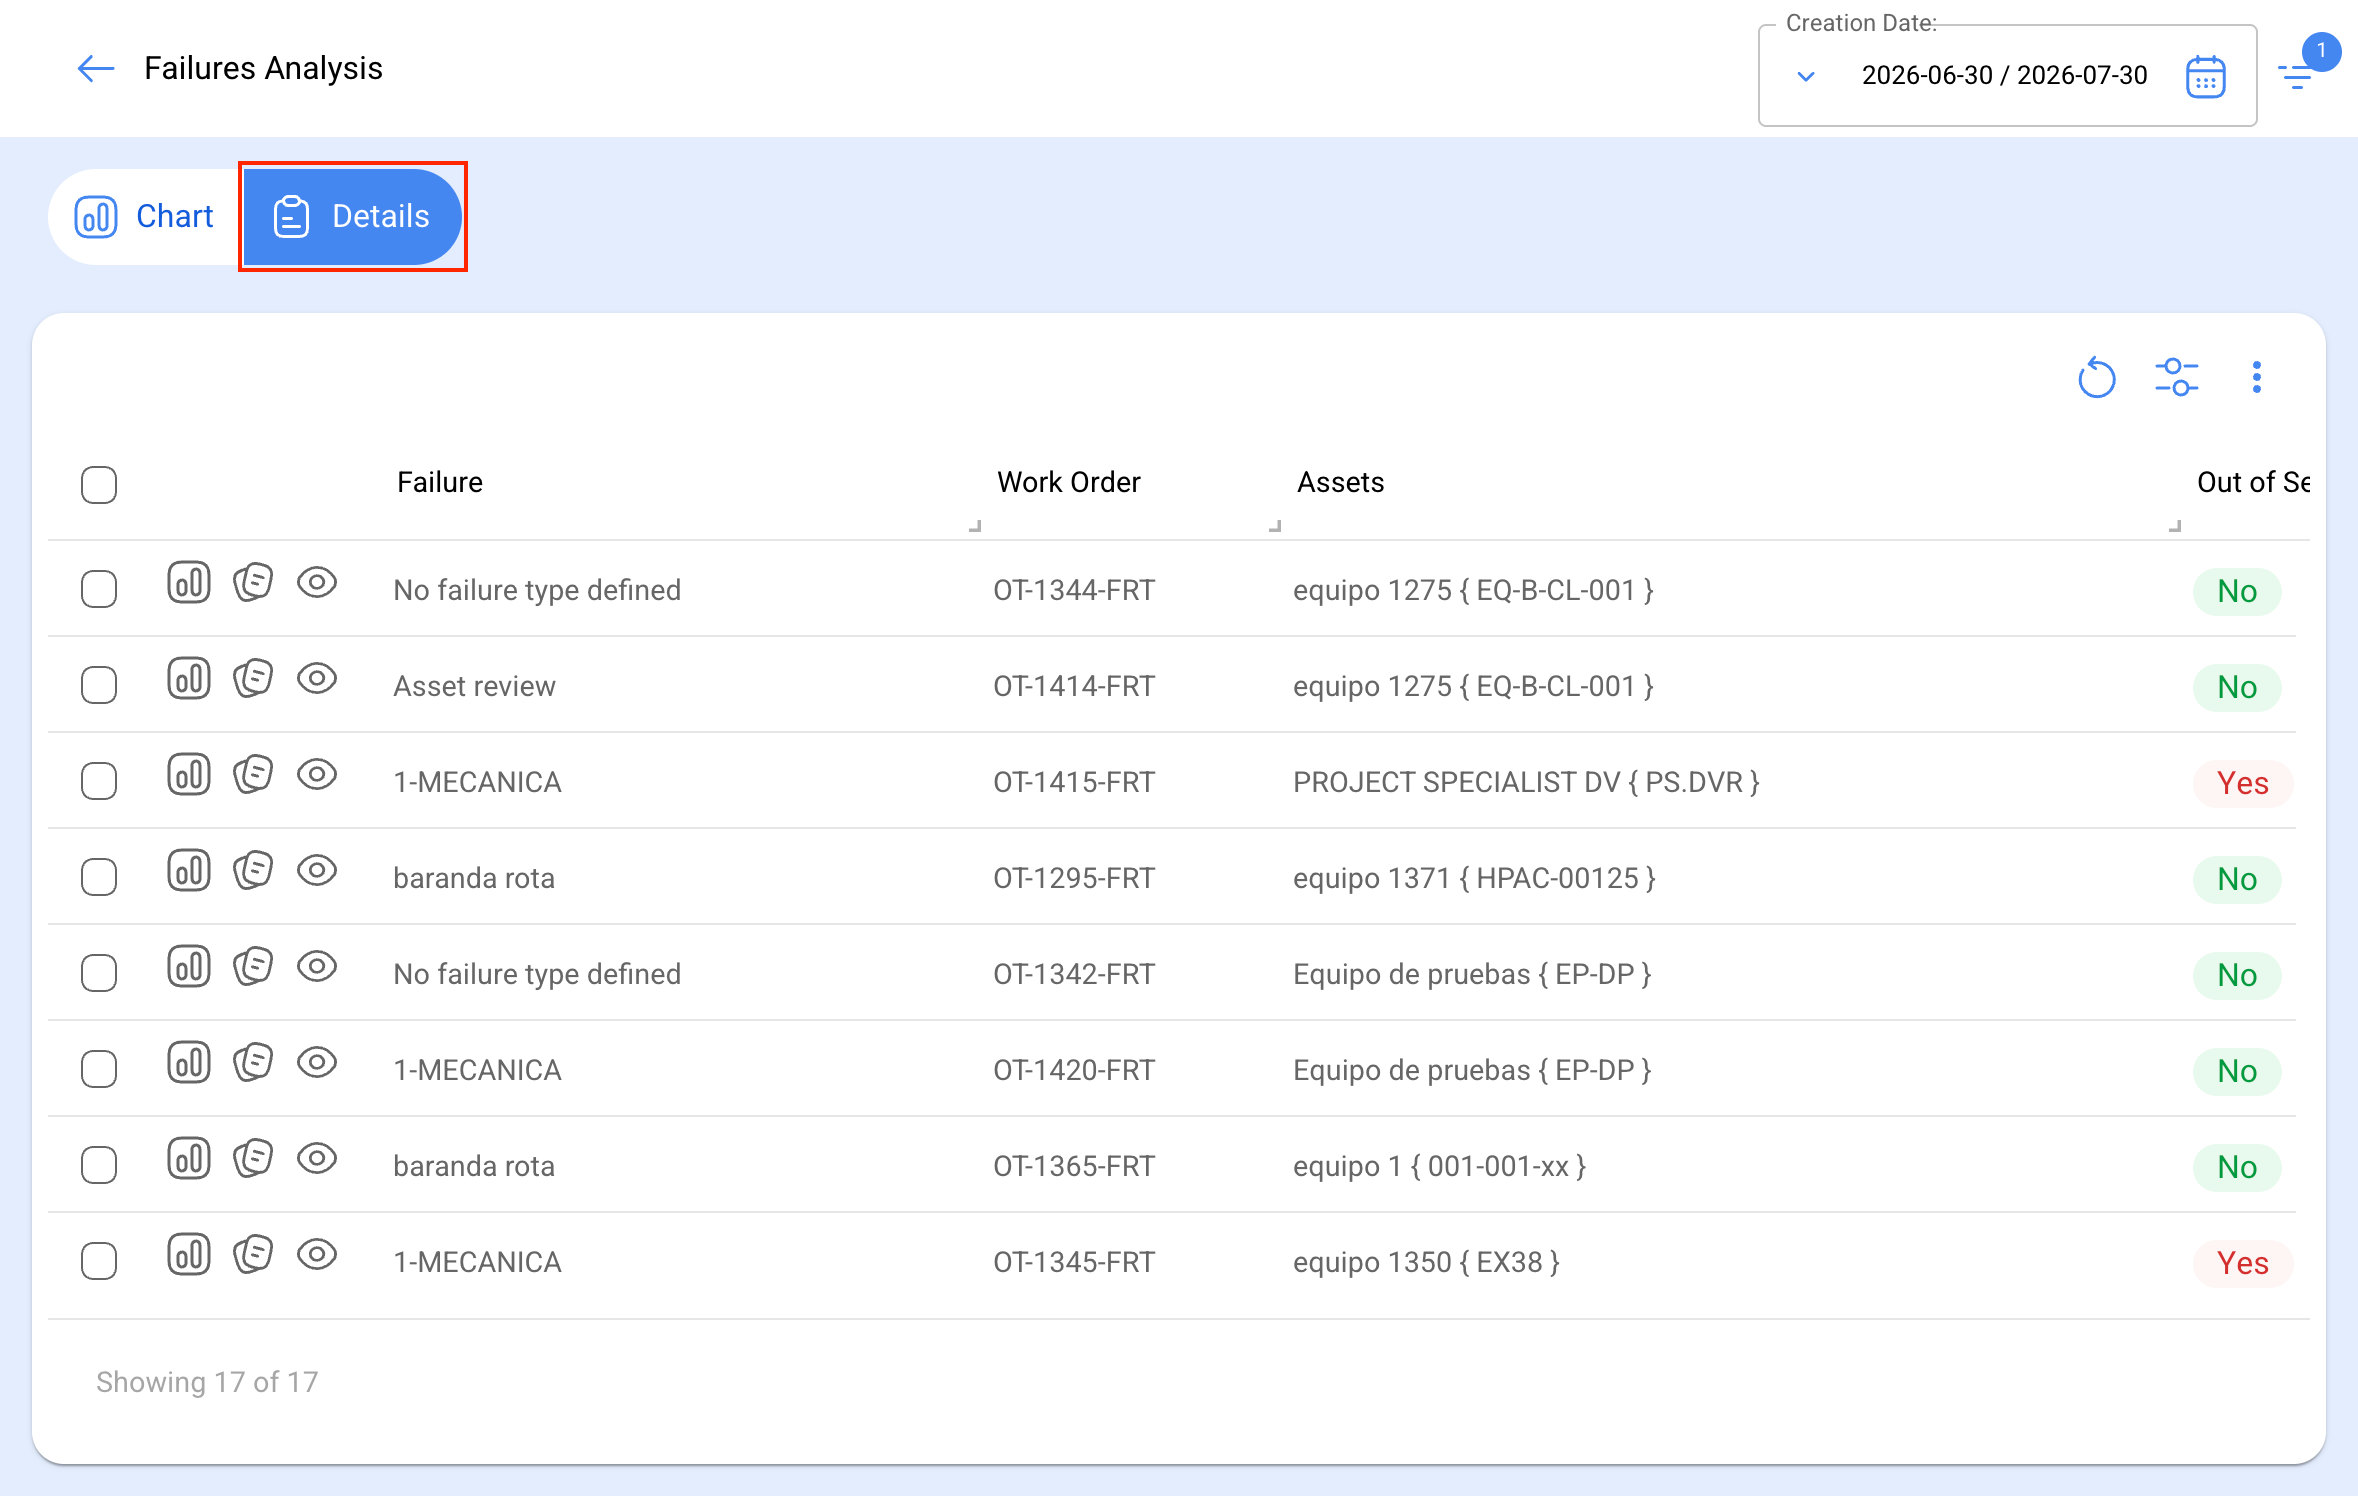Grab the Assets column resize handle

[x=2175, y=525]
